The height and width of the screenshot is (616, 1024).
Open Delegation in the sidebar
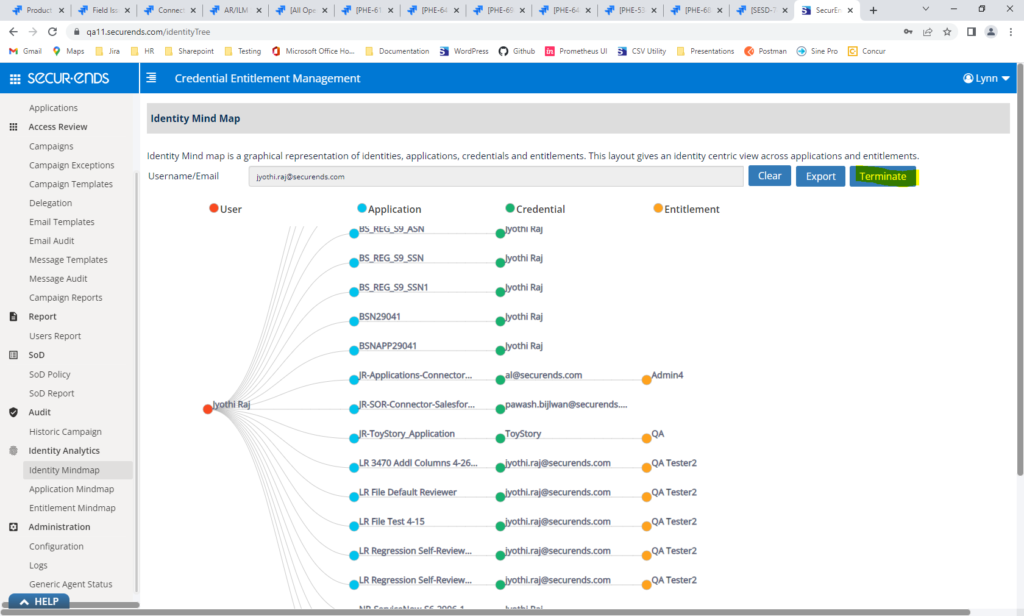(50, 203)
